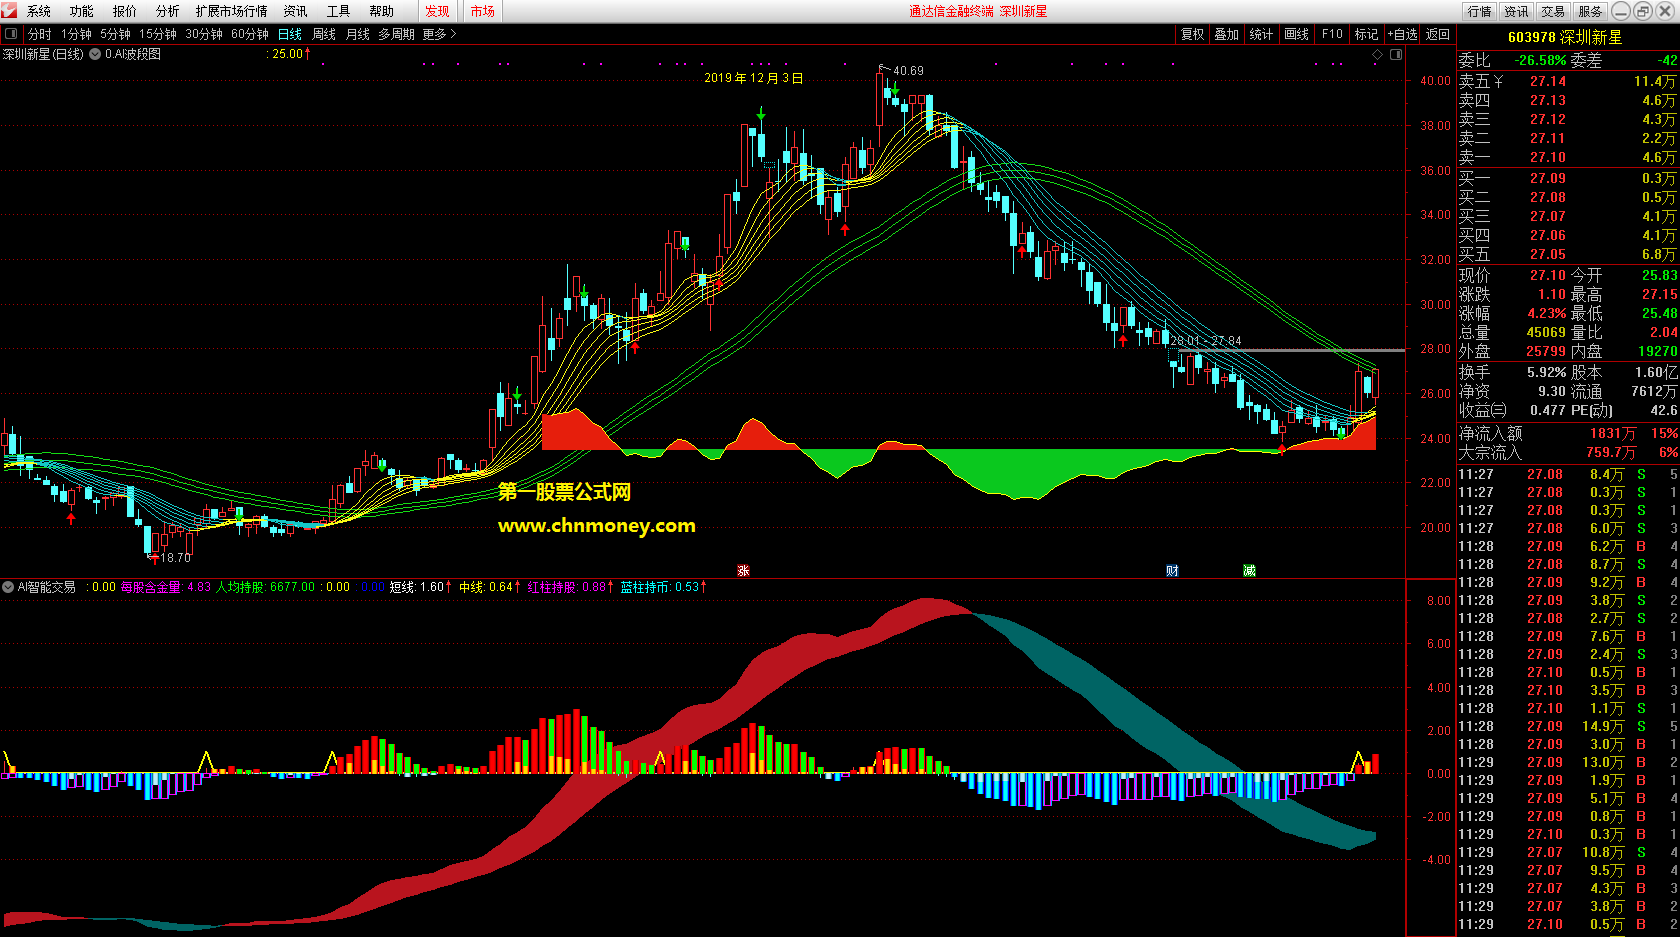Toggle the right panel icon above the price axis
The height and width of the screenshot is (937, 1680).
1396,54
